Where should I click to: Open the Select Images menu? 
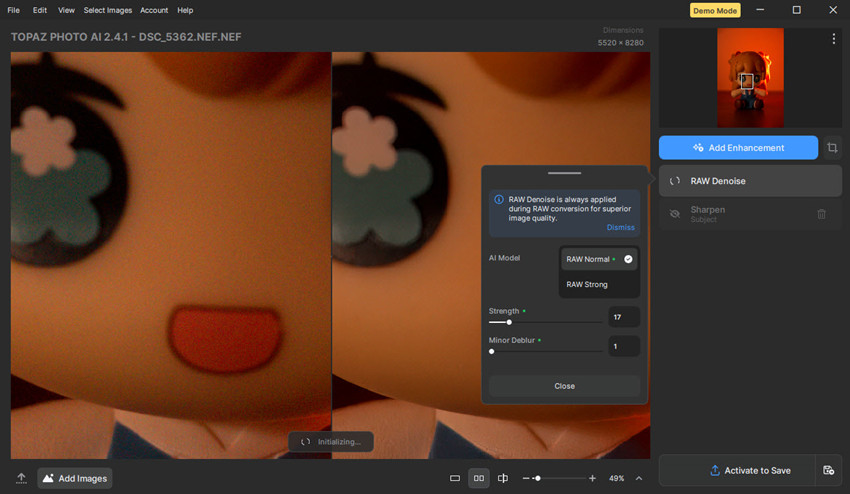tap(107, 10)
